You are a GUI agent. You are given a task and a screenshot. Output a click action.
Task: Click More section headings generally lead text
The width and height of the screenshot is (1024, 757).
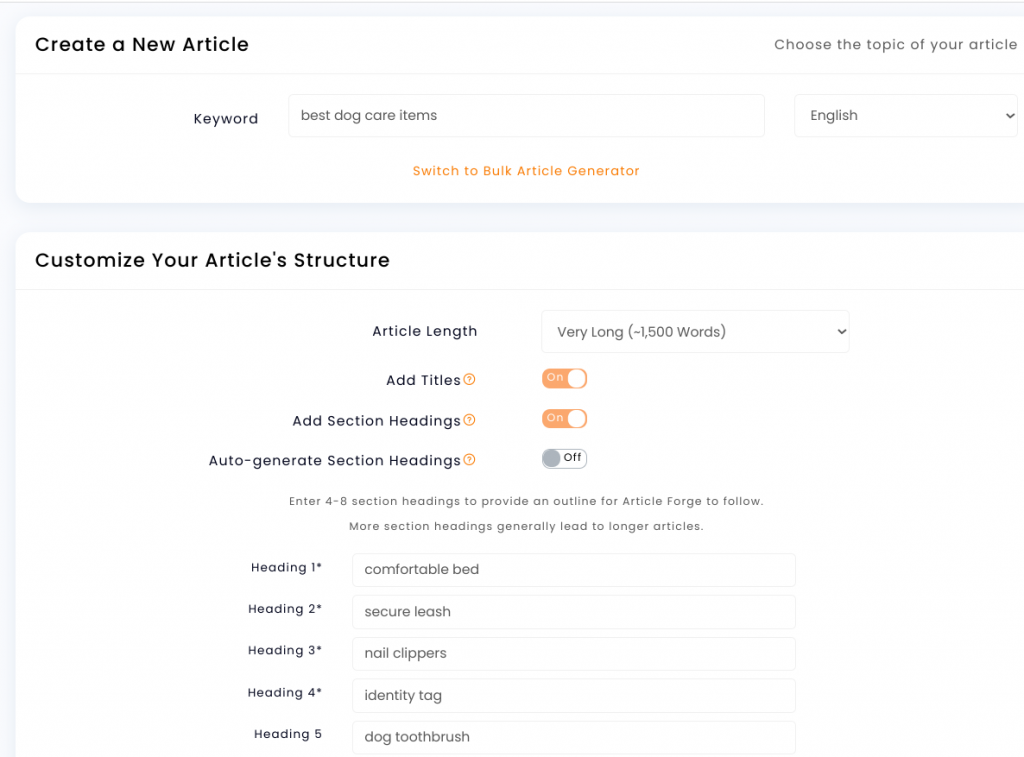526,526
